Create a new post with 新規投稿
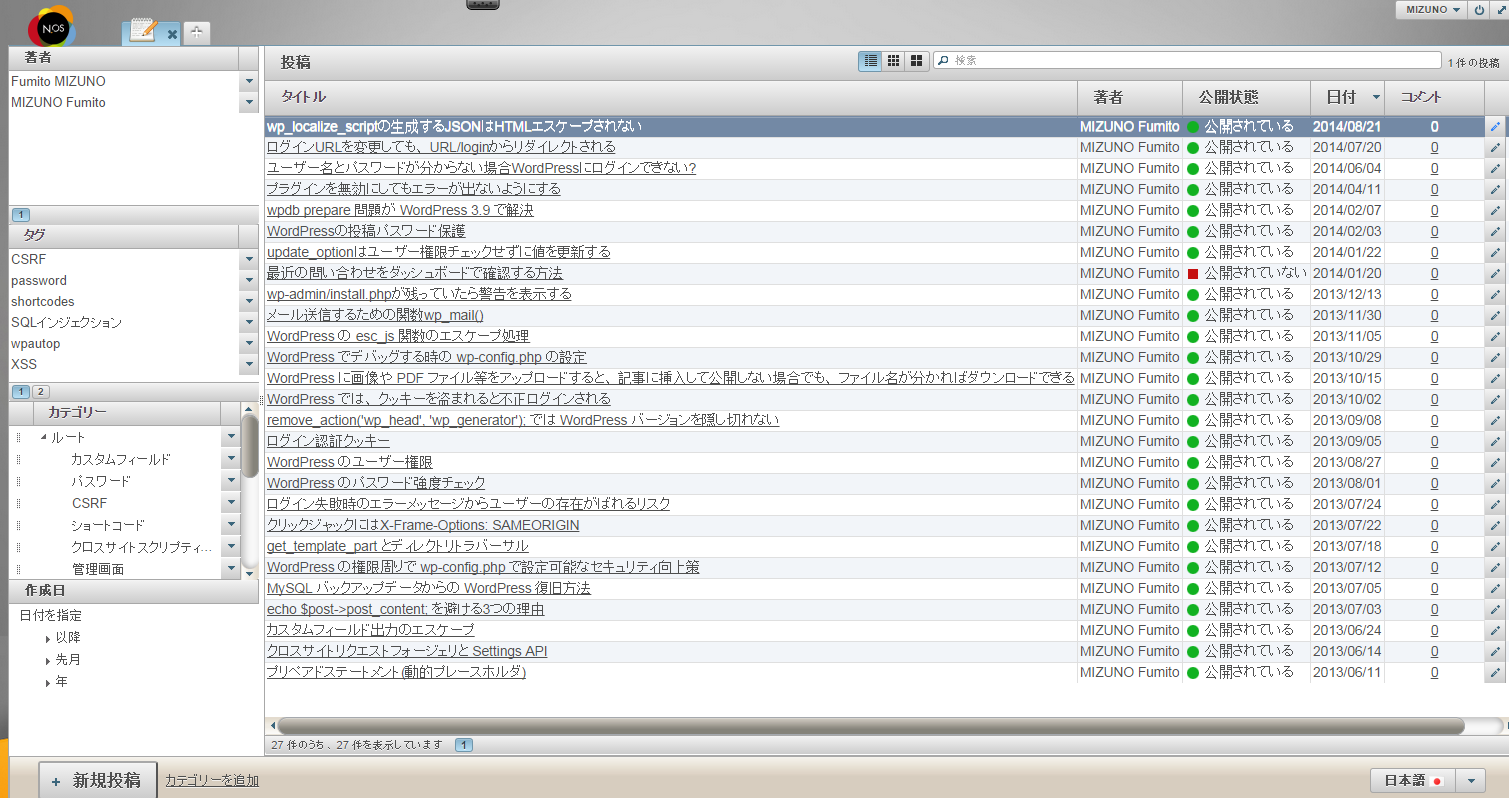The image size is (1509, 798). [98, 780]
